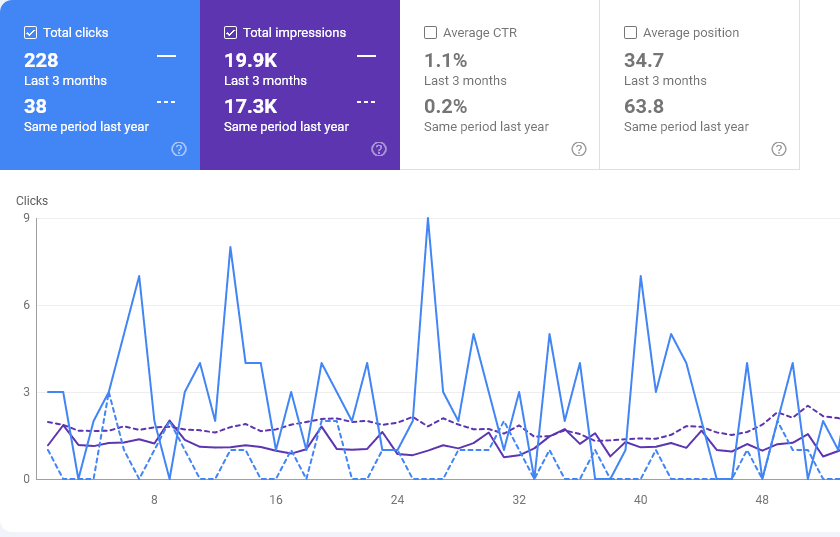The width and height of the screenshot is (840, 537).
Task: Select the 1.1% average CTR value
Action: point(445,60)
